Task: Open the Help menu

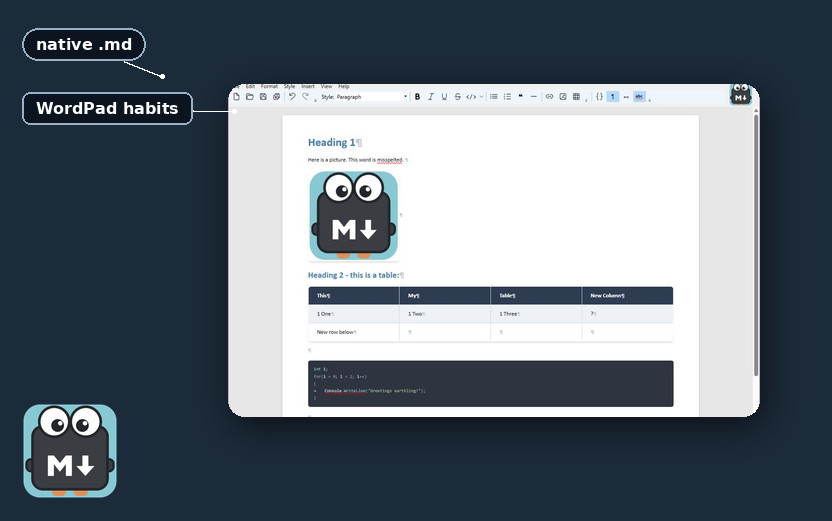Action: 344,86
